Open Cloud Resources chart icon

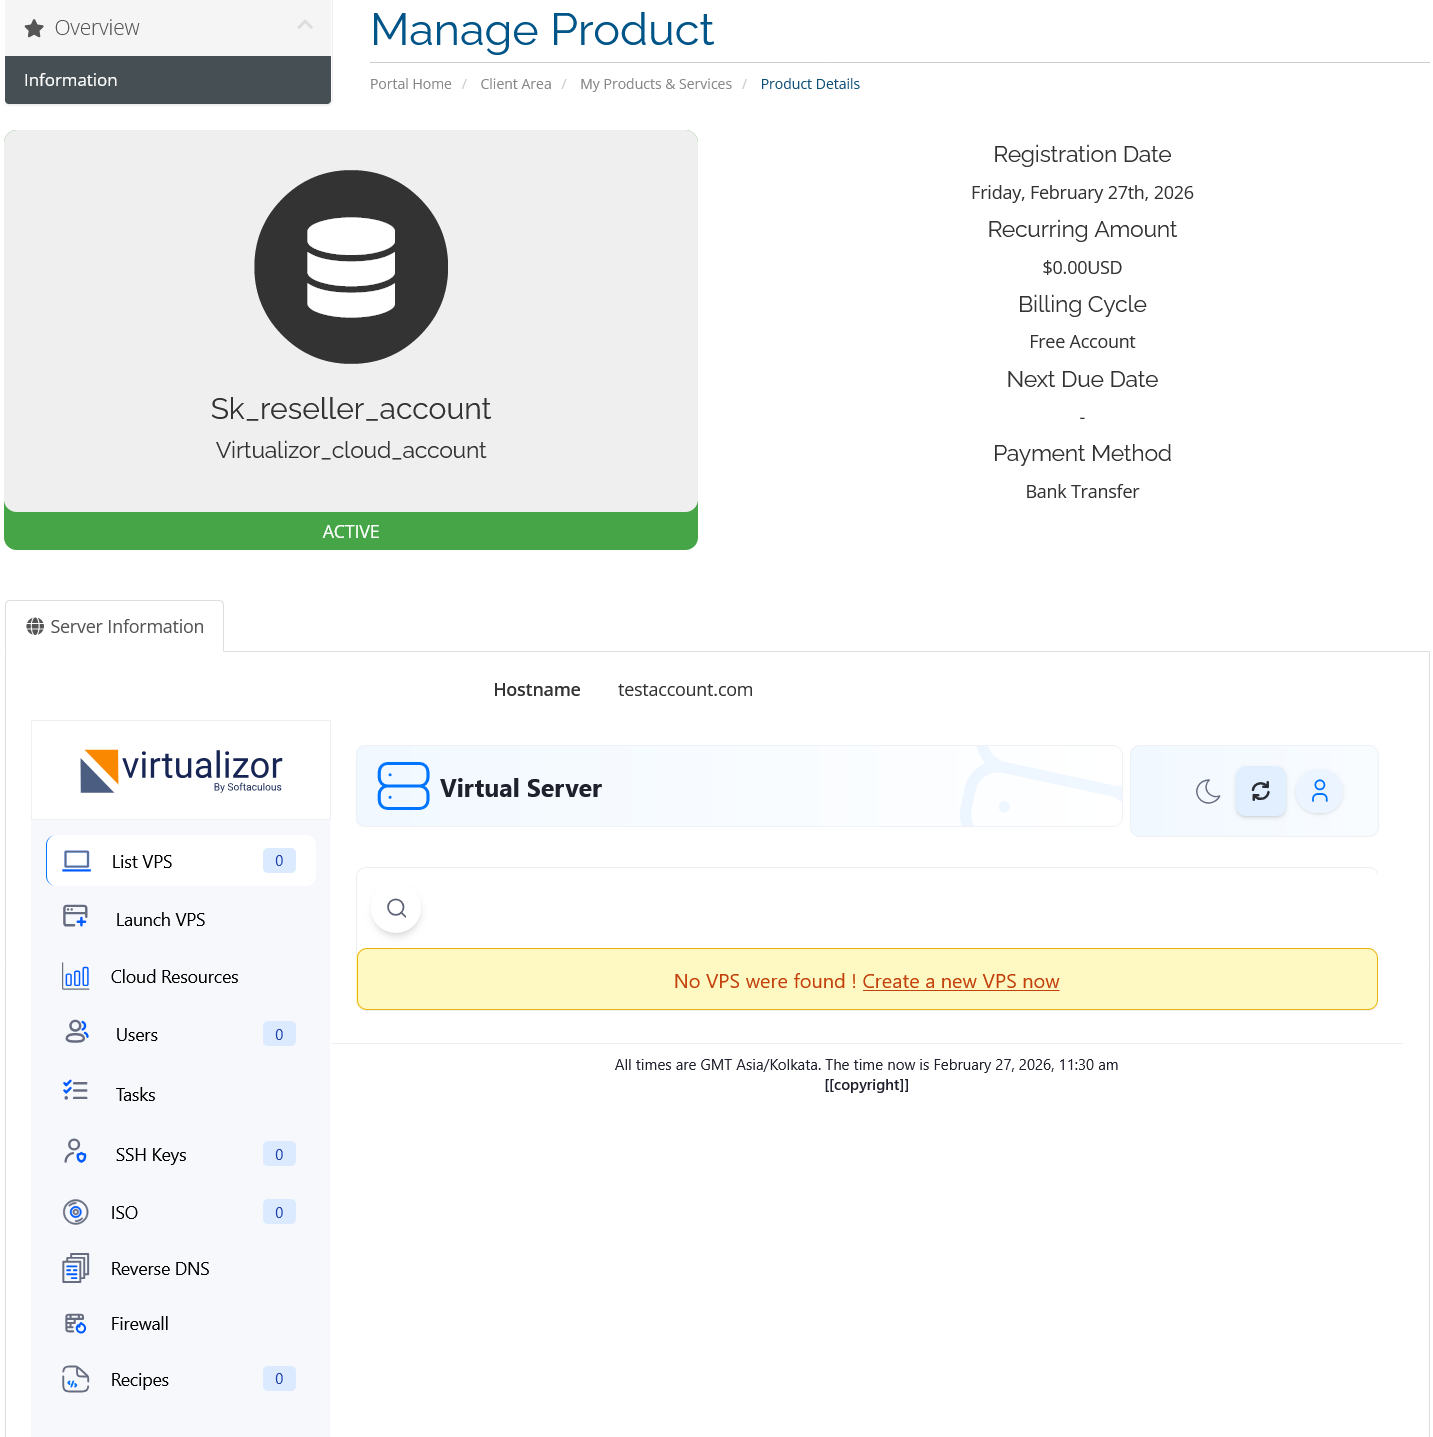pyautogui.click(x=76, y=976)
